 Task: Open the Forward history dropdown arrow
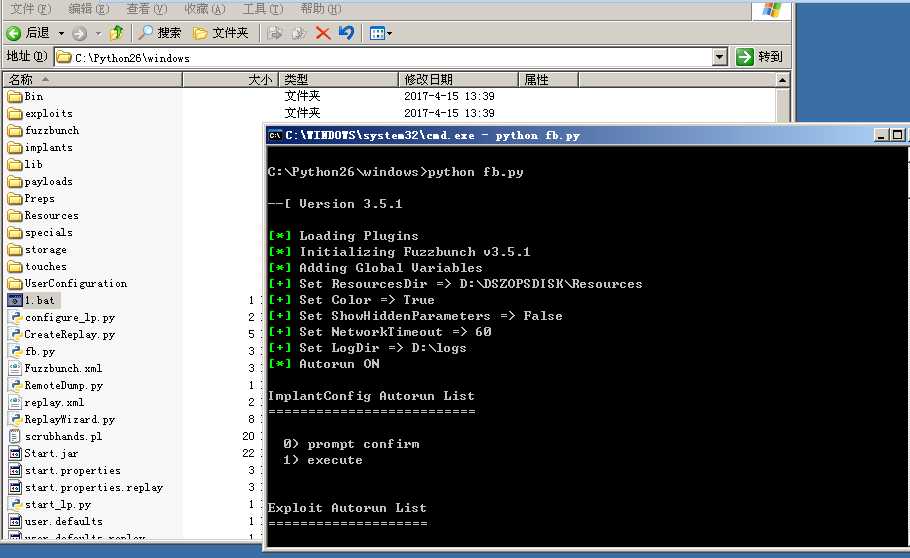tap(98, 33)
